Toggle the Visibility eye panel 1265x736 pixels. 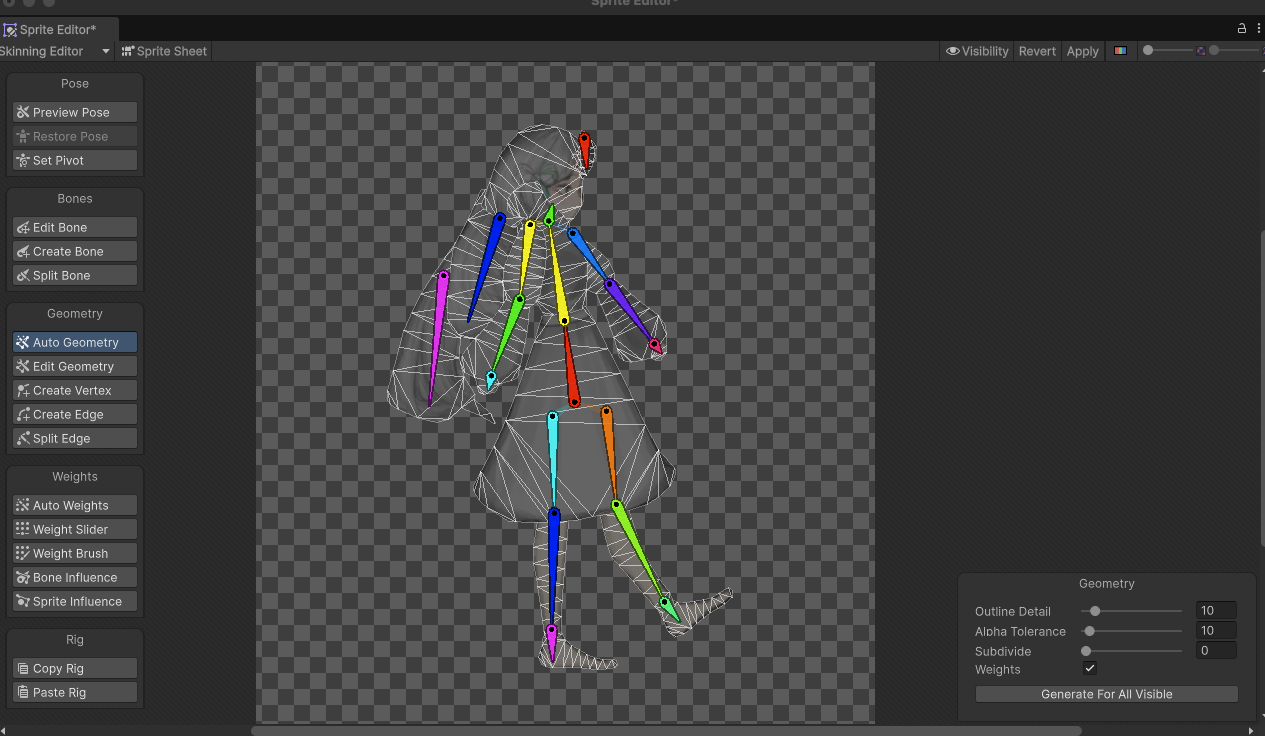coord(977,51)
